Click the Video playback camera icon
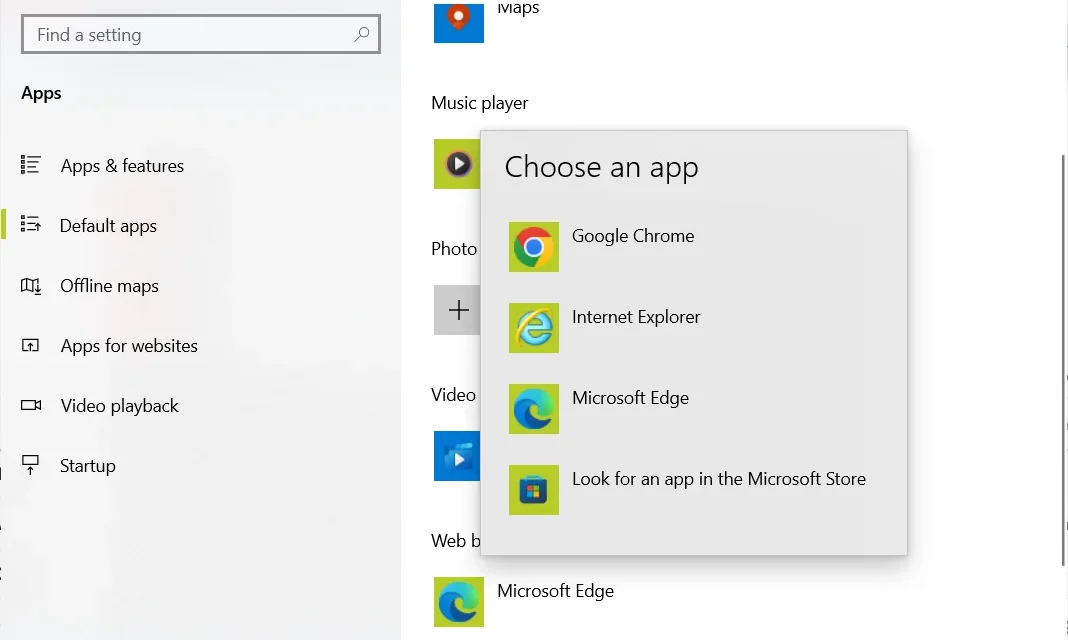 [x=31, y=405]
